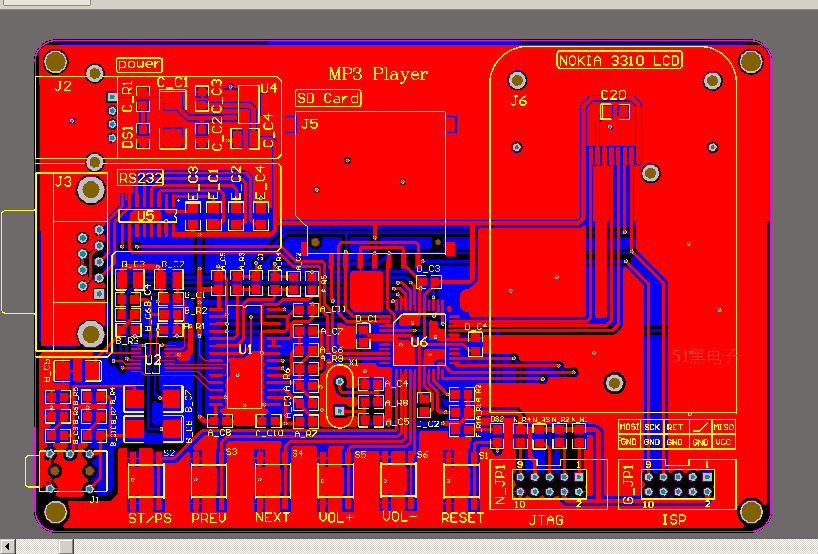Select the "ISP" header label
This screenshot has width=818, height=554.
(674, 520)
